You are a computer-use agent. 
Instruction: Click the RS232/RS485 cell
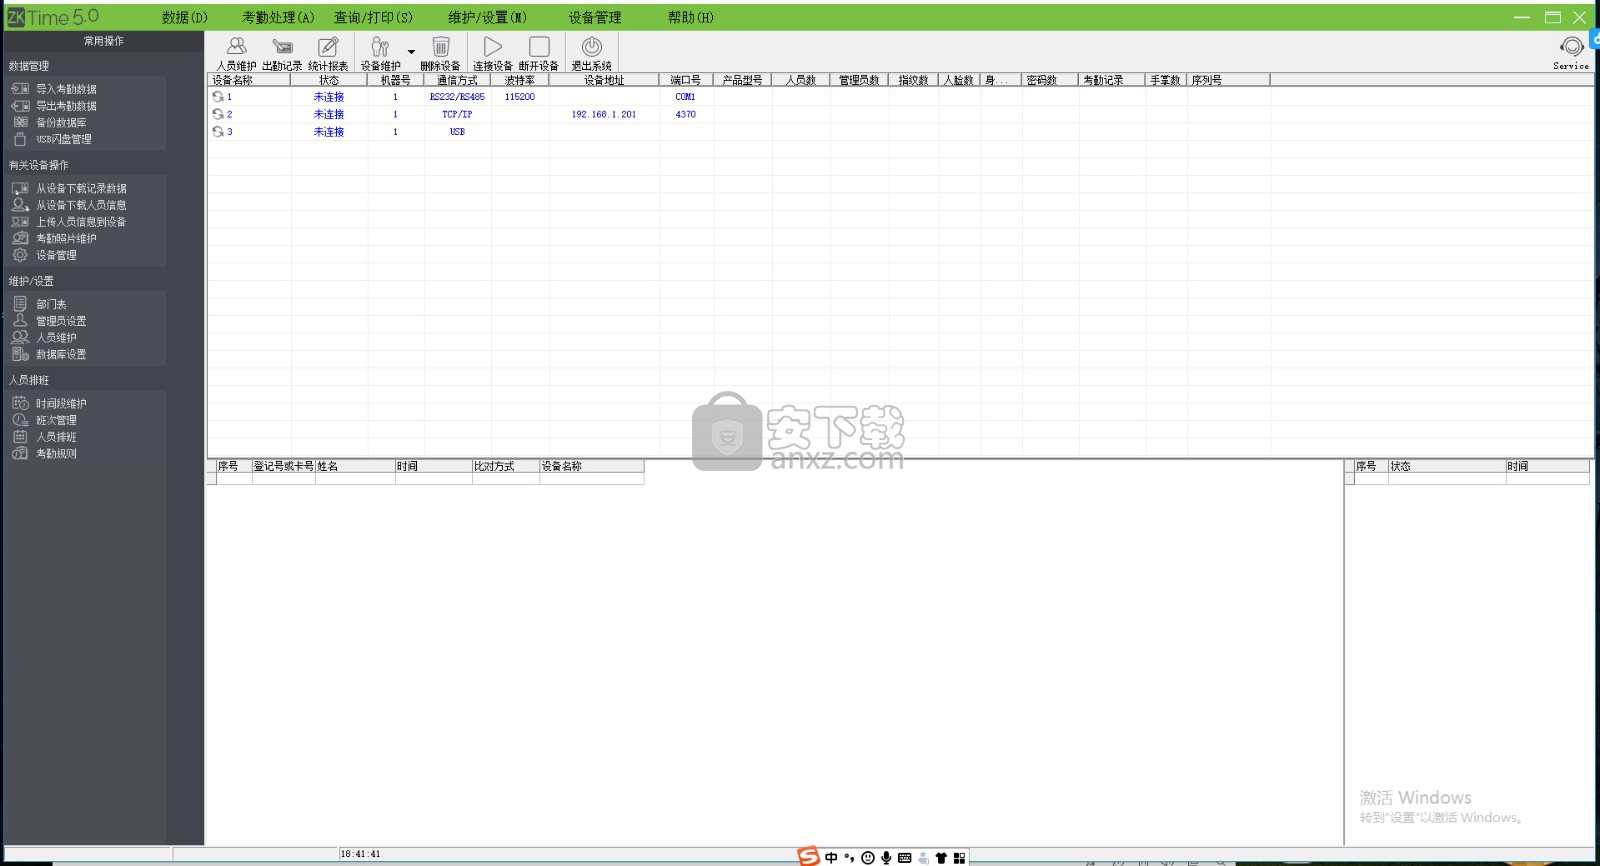tap(457, 97)
